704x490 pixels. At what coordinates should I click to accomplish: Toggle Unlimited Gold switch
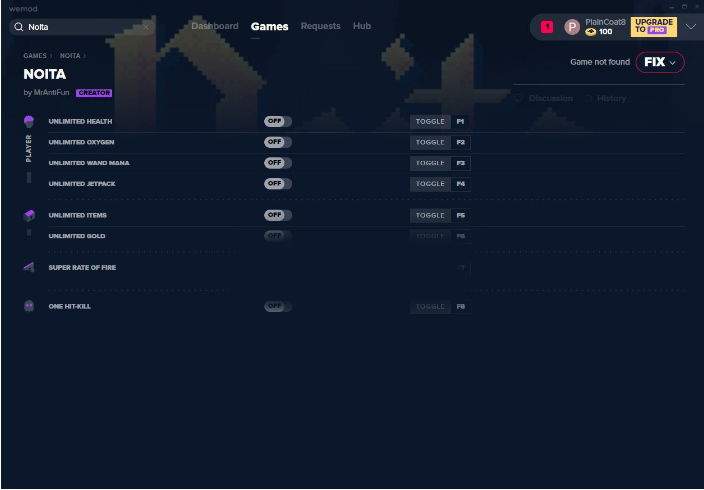278,236
